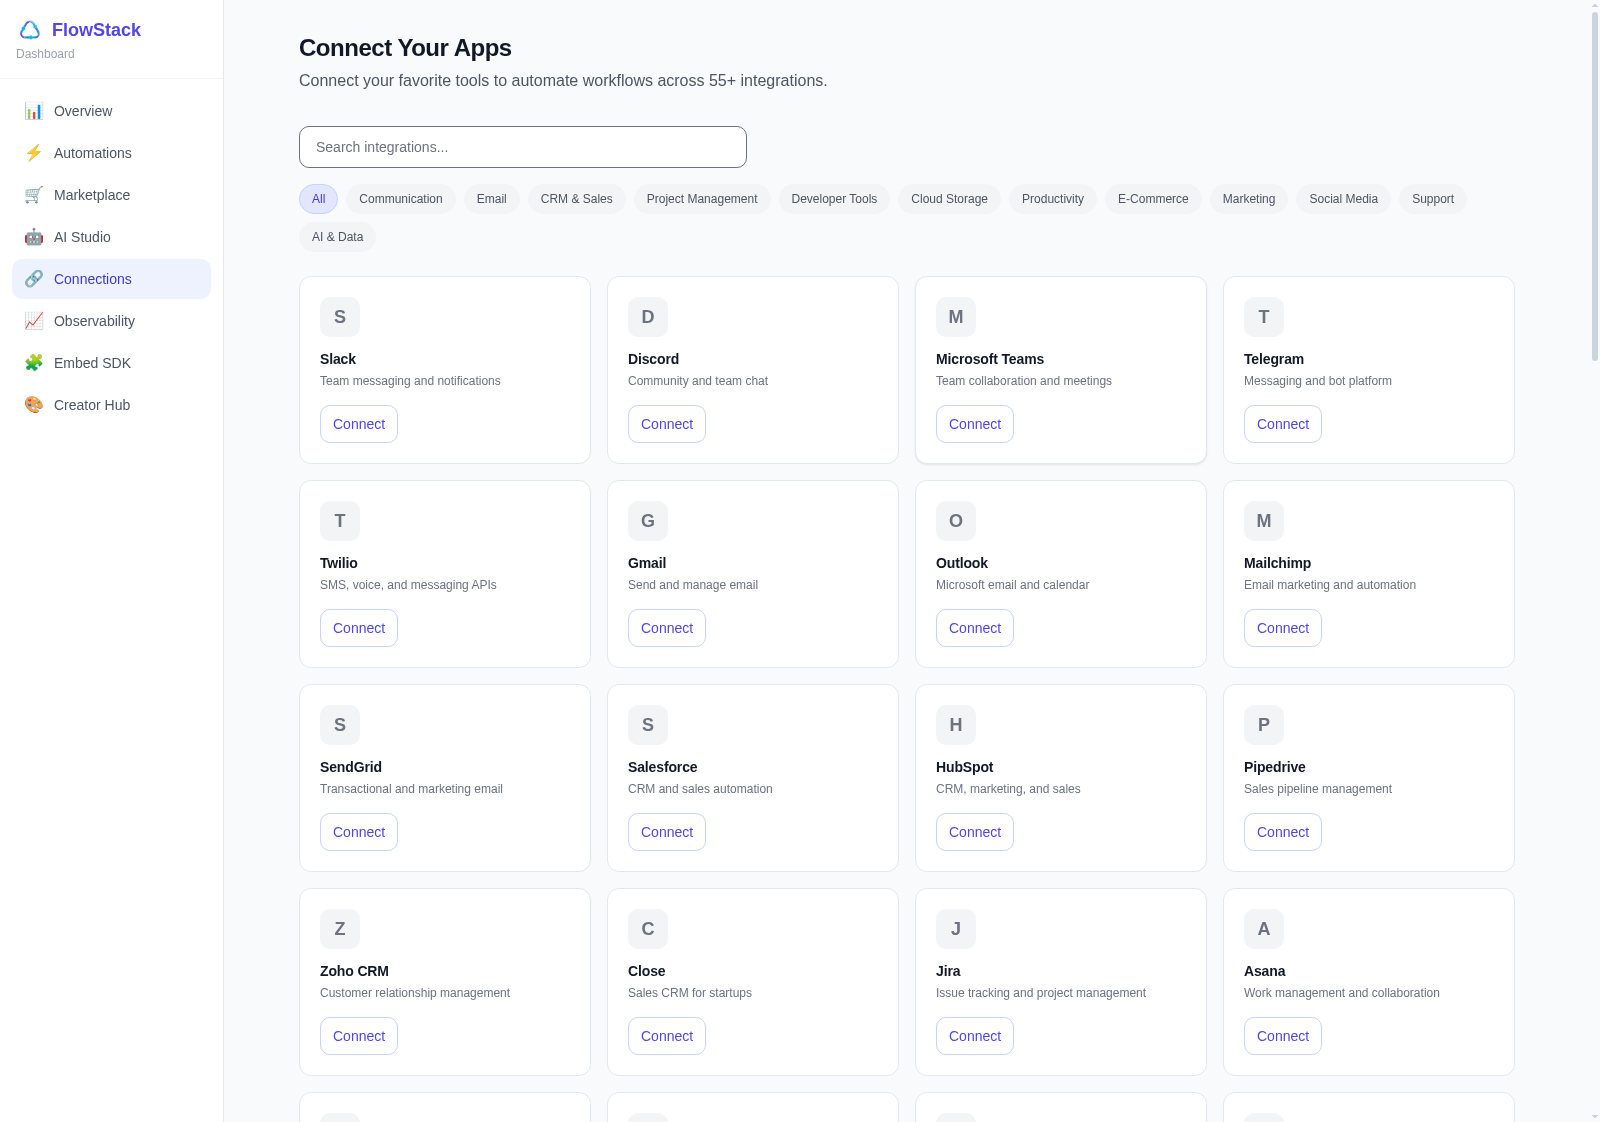Click the Pipedrive letter P icon
The height and width of the screenshot is (1122, 1600).
pos(1264,725)
